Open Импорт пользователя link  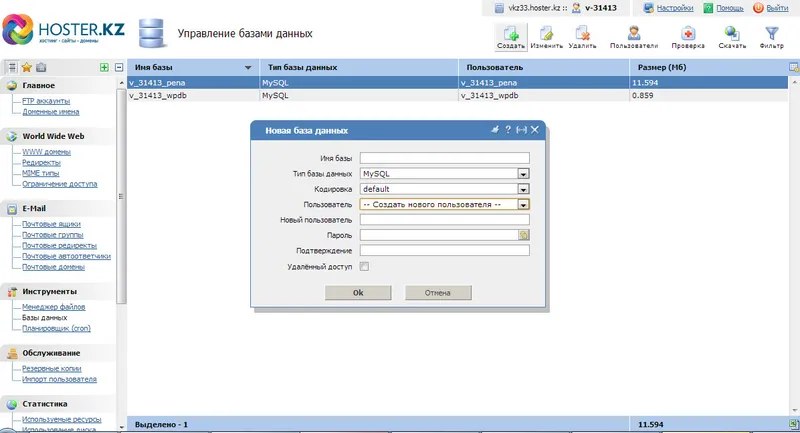pyautogui.click(x=59, y=379)
